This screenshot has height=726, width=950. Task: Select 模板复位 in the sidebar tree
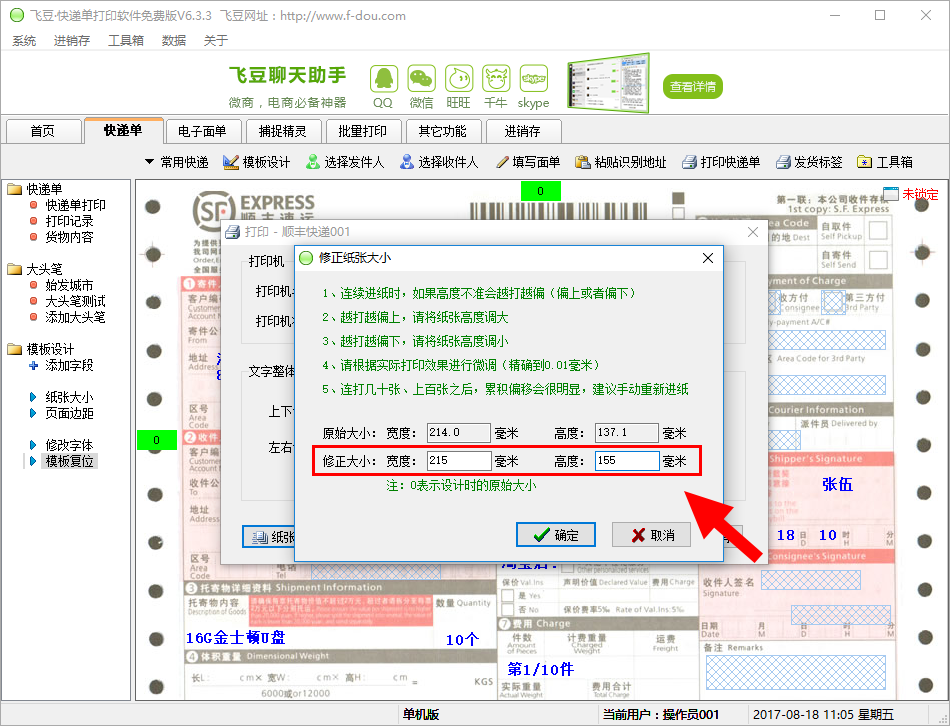(x=69, y=461)
